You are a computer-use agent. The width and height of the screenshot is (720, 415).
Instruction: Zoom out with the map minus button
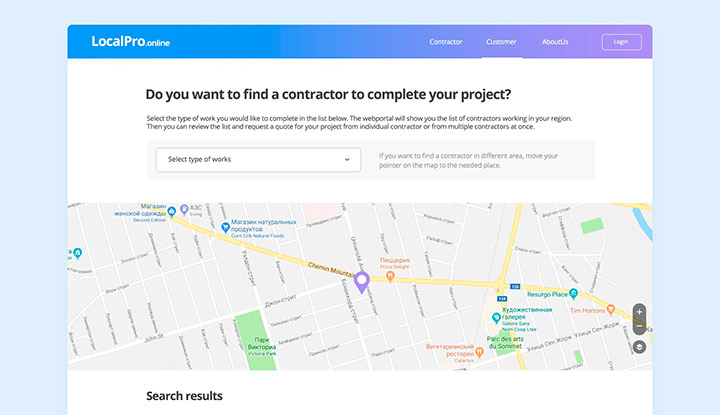click(x=639, y=326)
